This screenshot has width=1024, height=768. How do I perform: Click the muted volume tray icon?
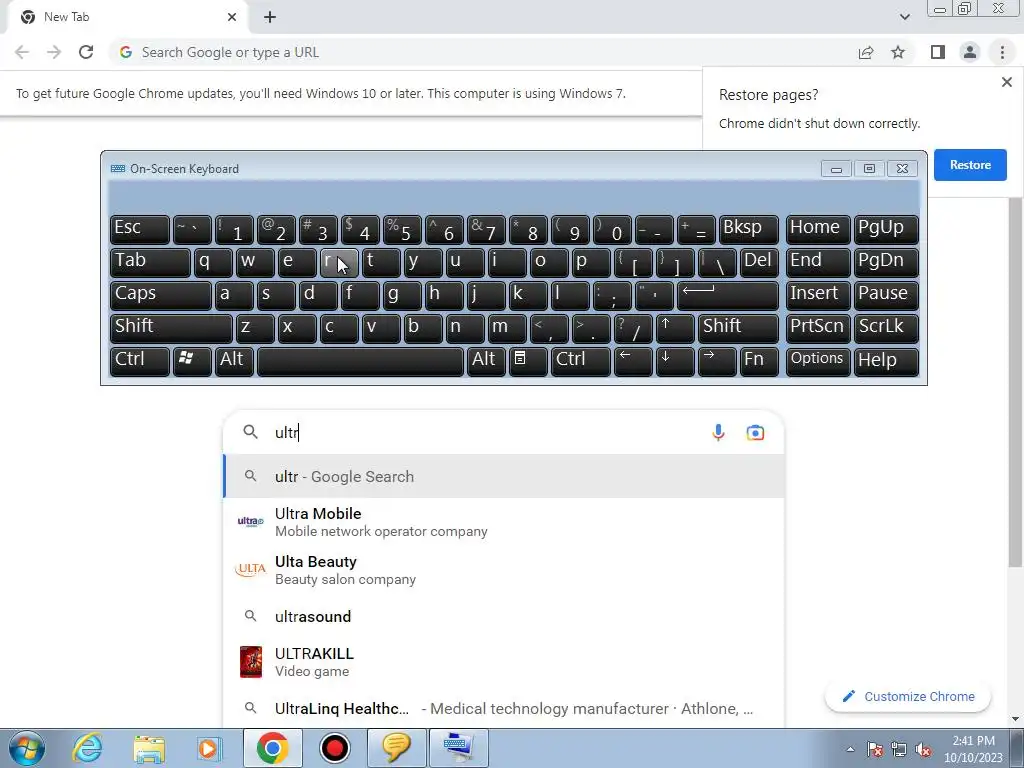(x=923, y=749)
